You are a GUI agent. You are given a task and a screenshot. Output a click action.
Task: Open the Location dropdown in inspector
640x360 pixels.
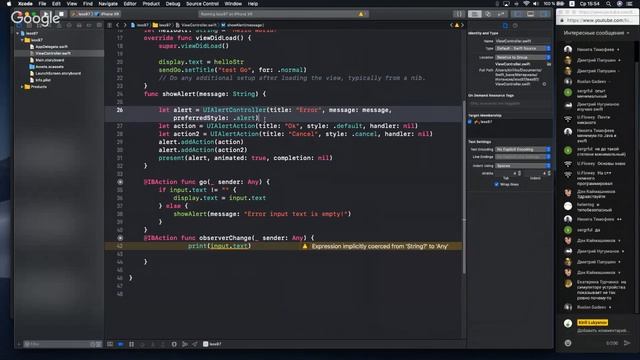point(523,57)
